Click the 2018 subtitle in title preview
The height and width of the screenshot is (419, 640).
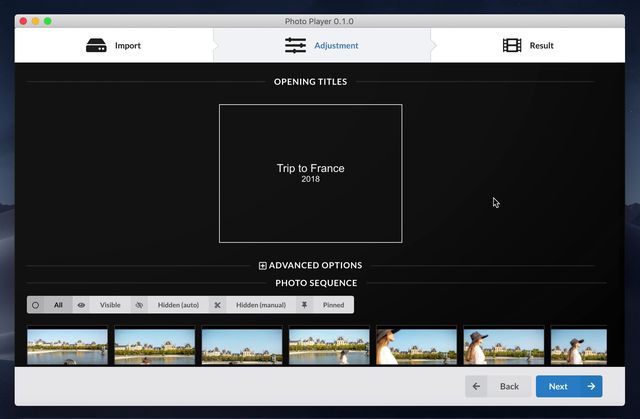311,179
